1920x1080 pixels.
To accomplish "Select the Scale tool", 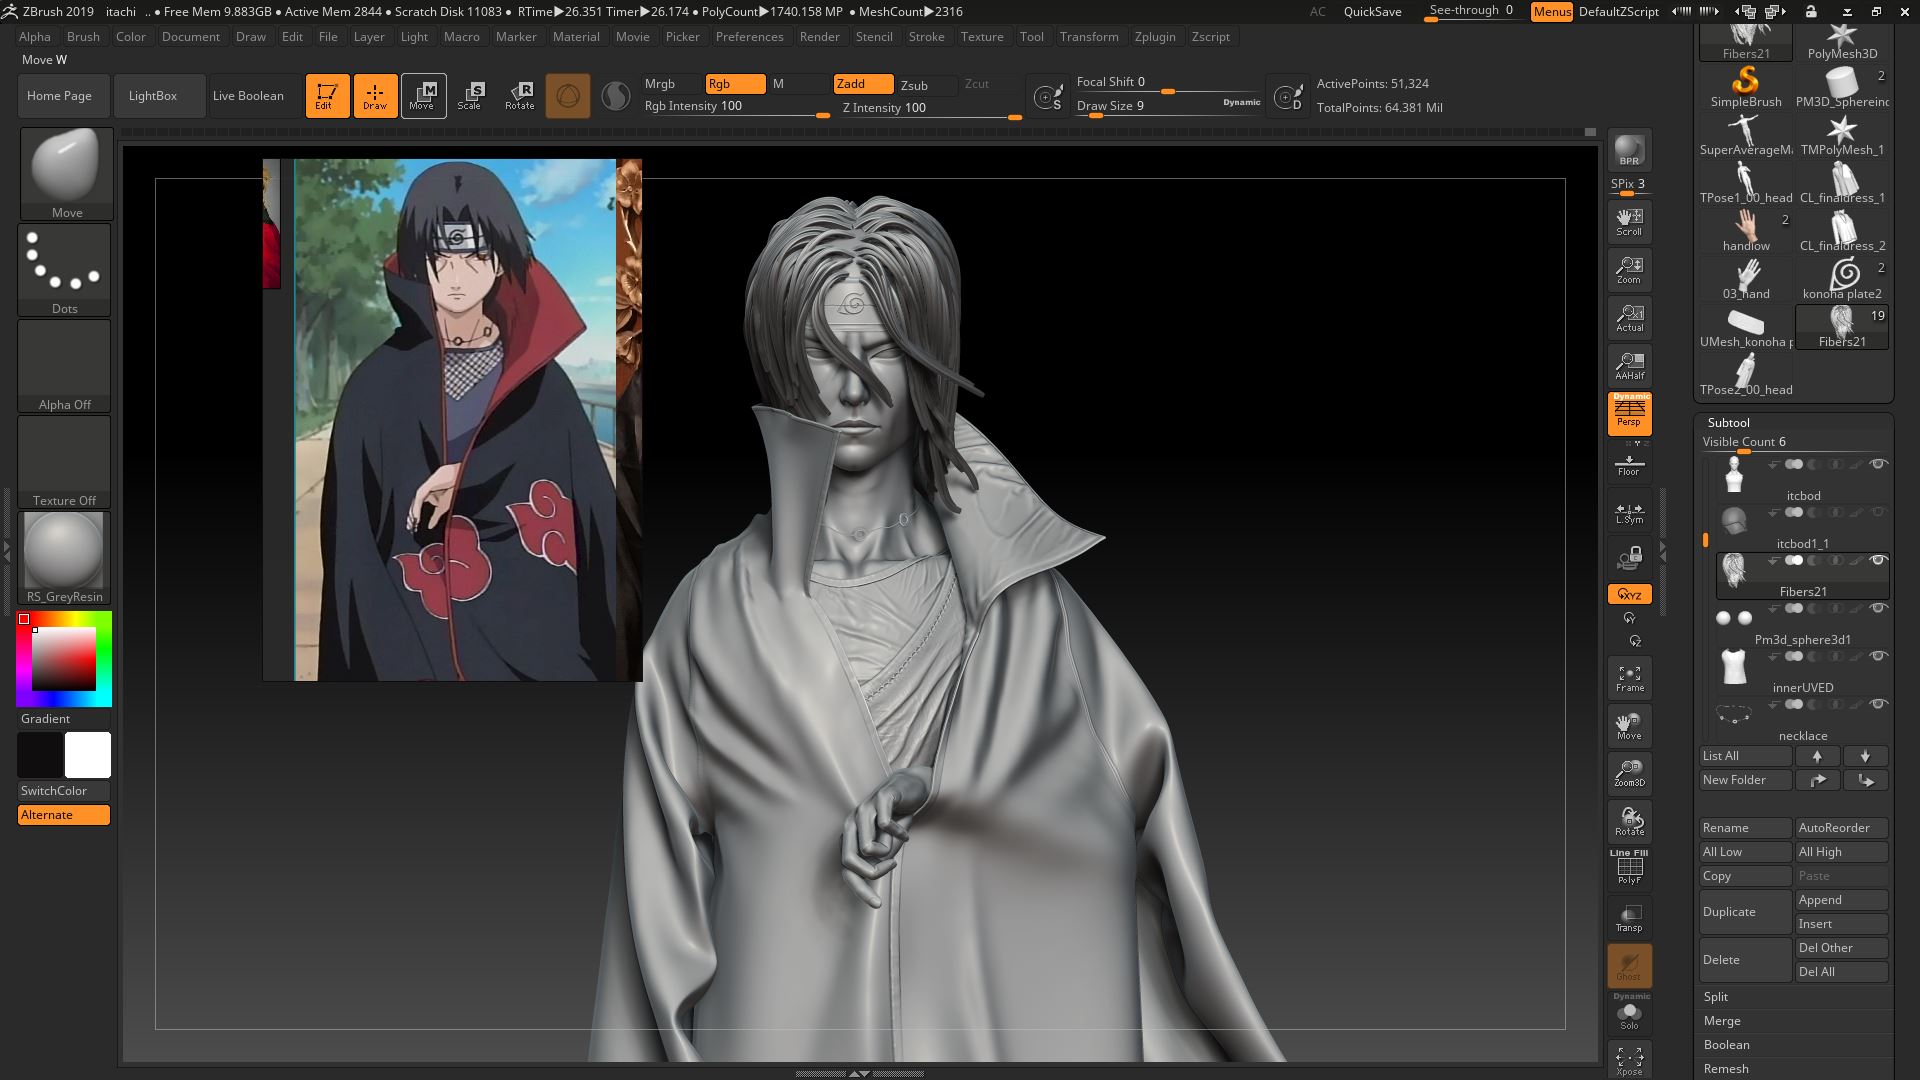I will pyautogui.click(x=471, y=96).
